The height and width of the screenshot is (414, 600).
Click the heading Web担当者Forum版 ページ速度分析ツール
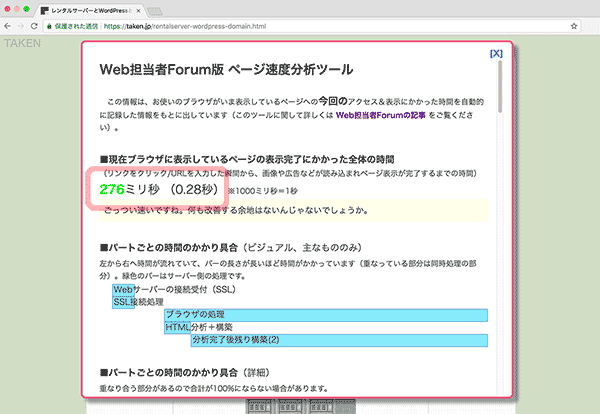[226, 69]
